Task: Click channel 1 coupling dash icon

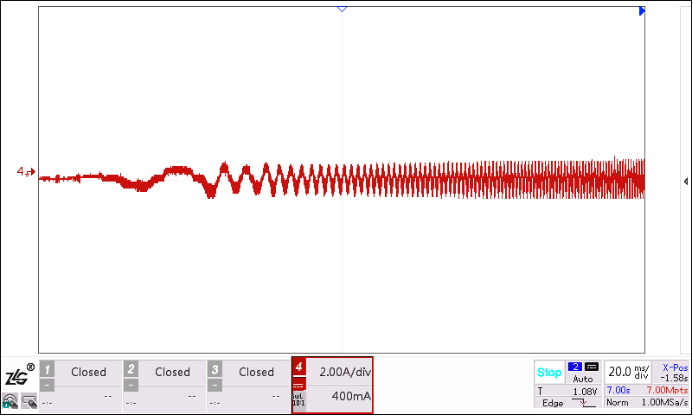Action: pos(47,385)
